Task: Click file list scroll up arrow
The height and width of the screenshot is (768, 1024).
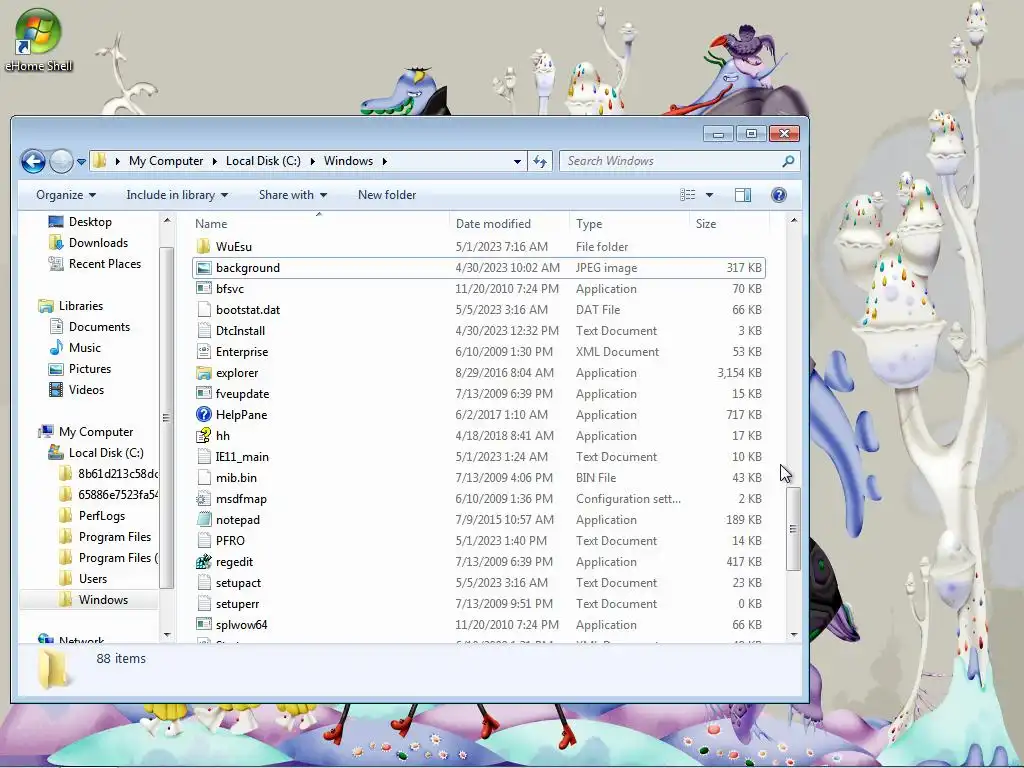Action: 793,221
